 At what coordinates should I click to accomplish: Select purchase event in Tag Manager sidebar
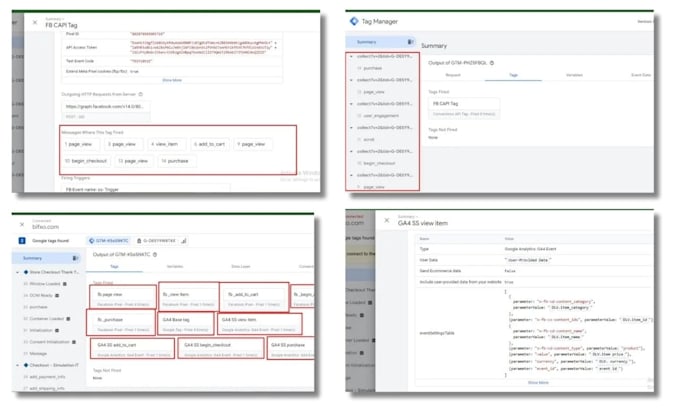(x=373, y=68)
